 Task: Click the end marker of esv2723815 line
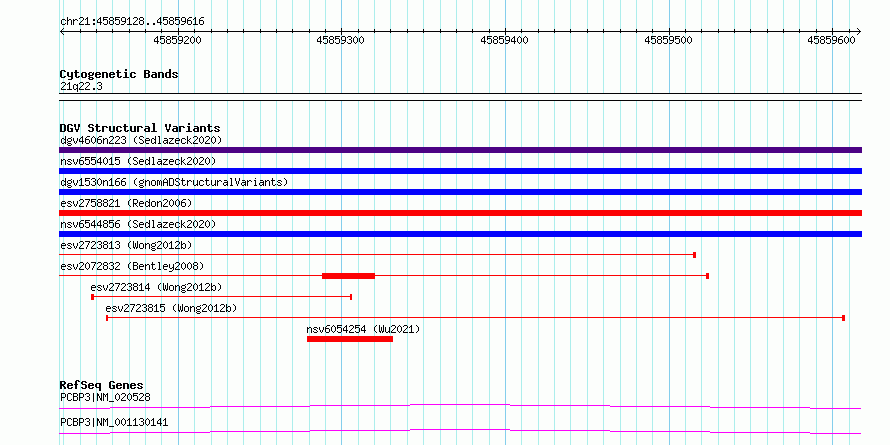843,318
